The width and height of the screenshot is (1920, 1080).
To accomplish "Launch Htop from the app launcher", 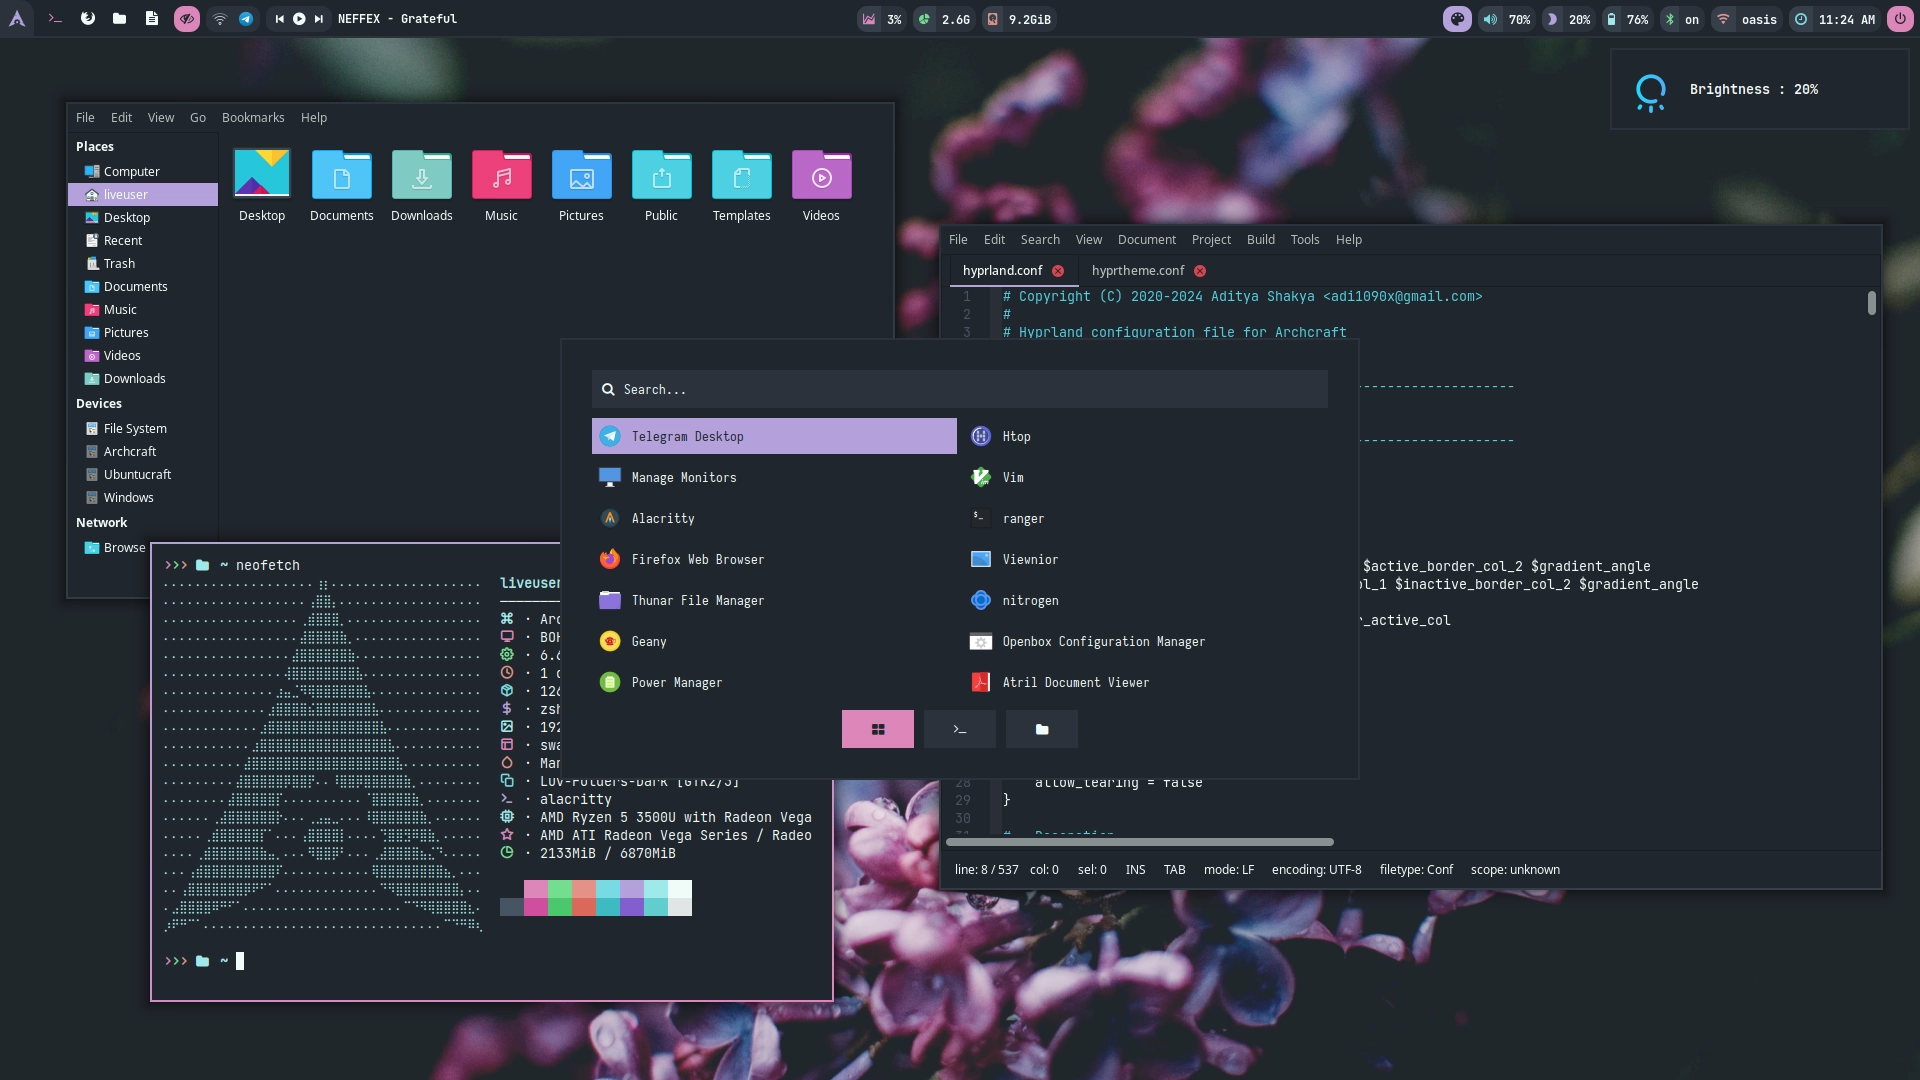I will point(1016,436).
